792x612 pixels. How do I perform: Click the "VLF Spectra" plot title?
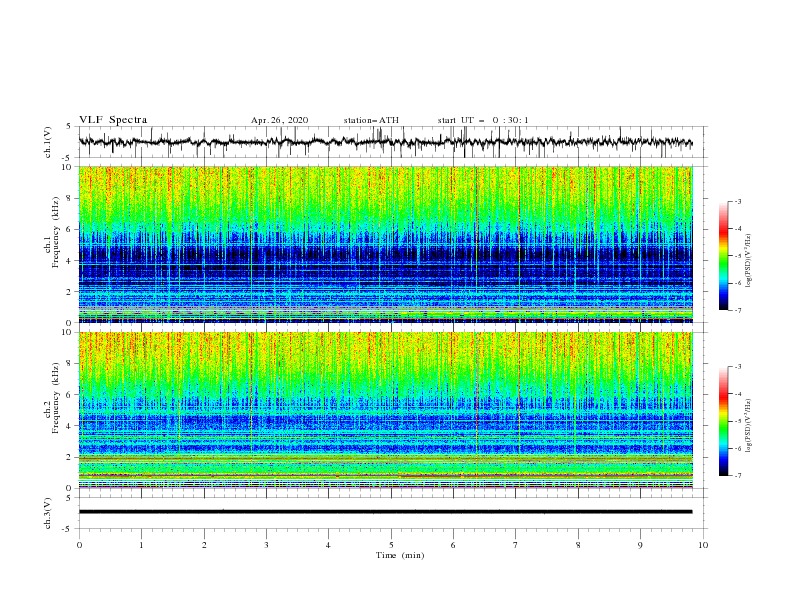point(113,120)
